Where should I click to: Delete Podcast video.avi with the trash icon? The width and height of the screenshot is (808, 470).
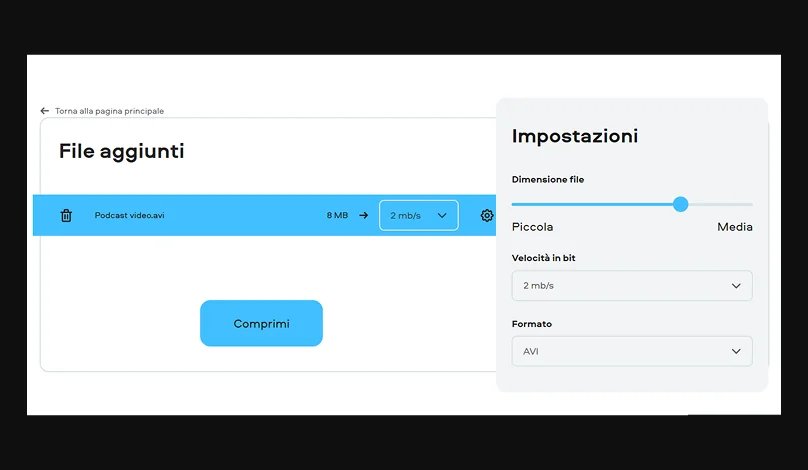point(66,215)
